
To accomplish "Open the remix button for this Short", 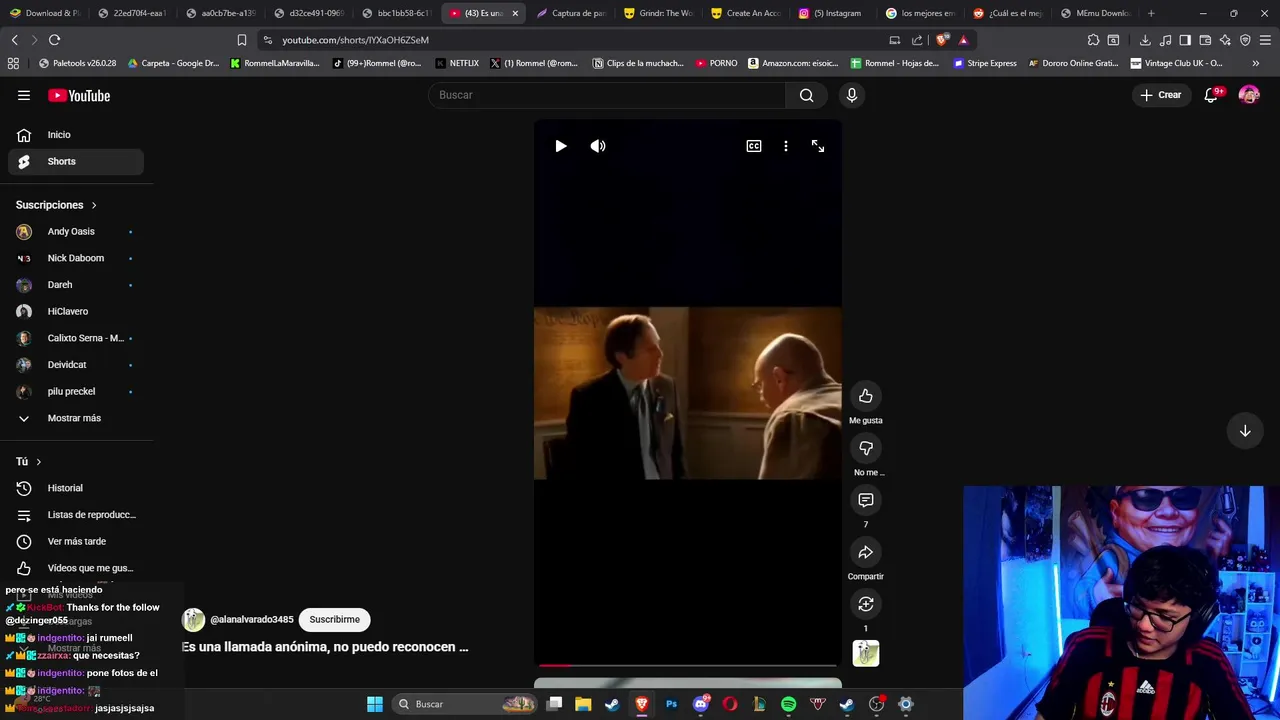I will [866, 604].
